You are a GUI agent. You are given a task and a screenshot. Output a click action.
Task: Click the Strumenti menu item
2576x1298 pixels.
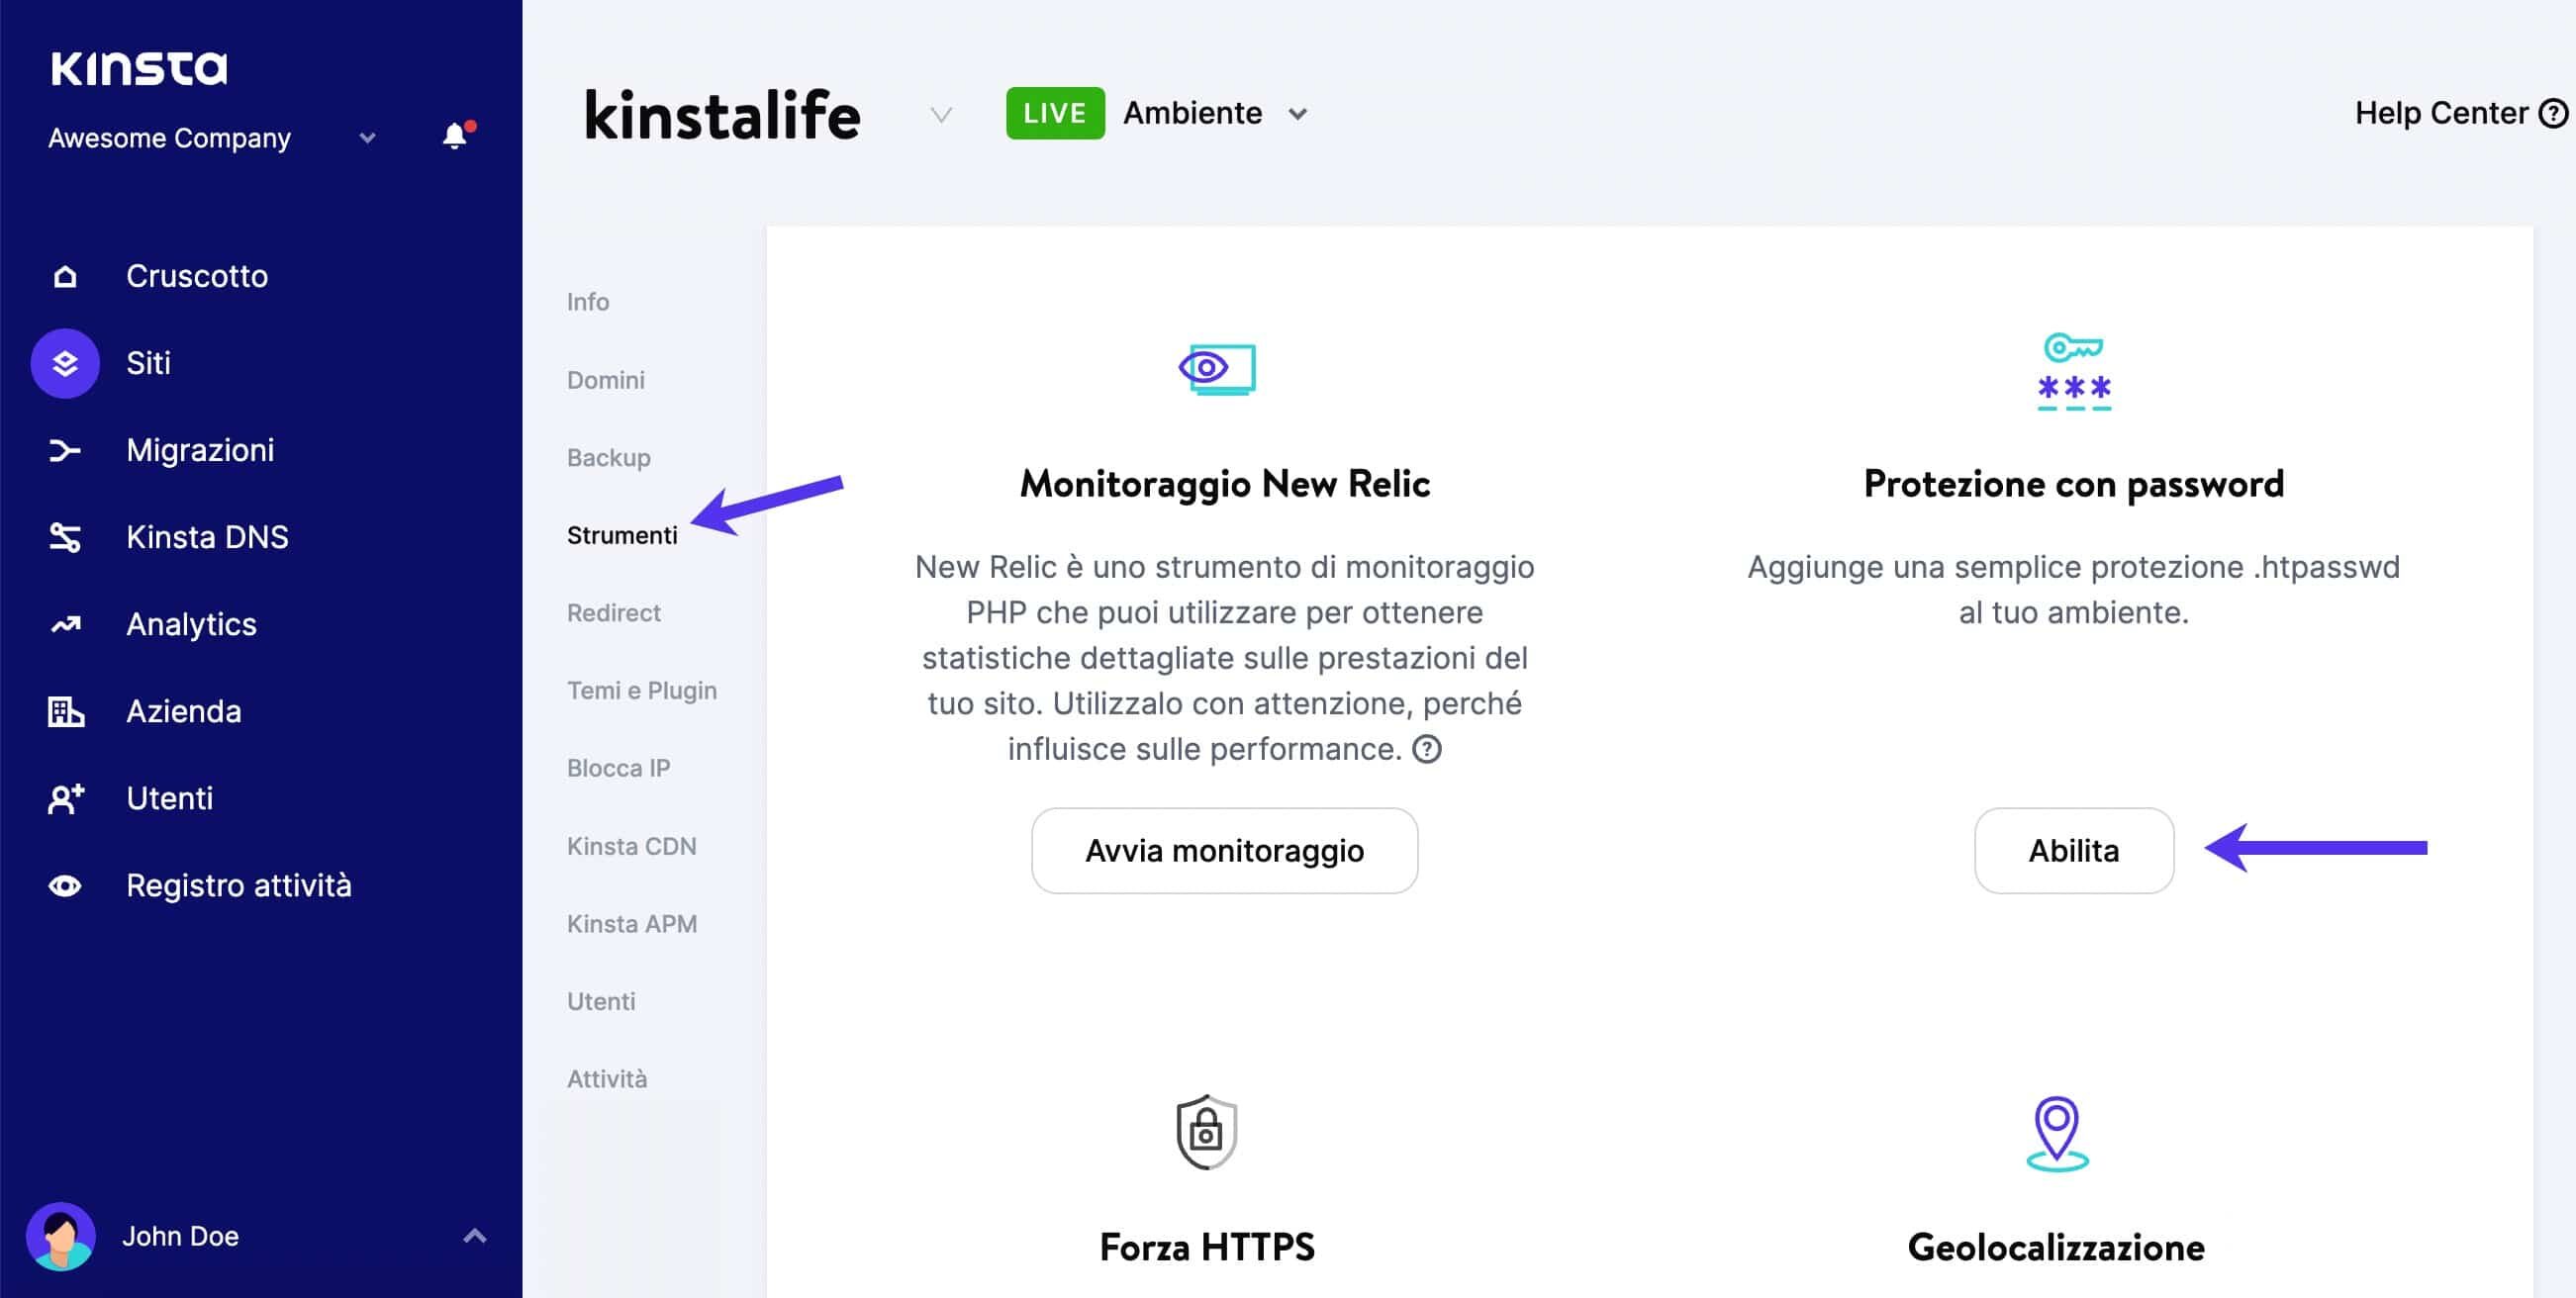(622, 533)
